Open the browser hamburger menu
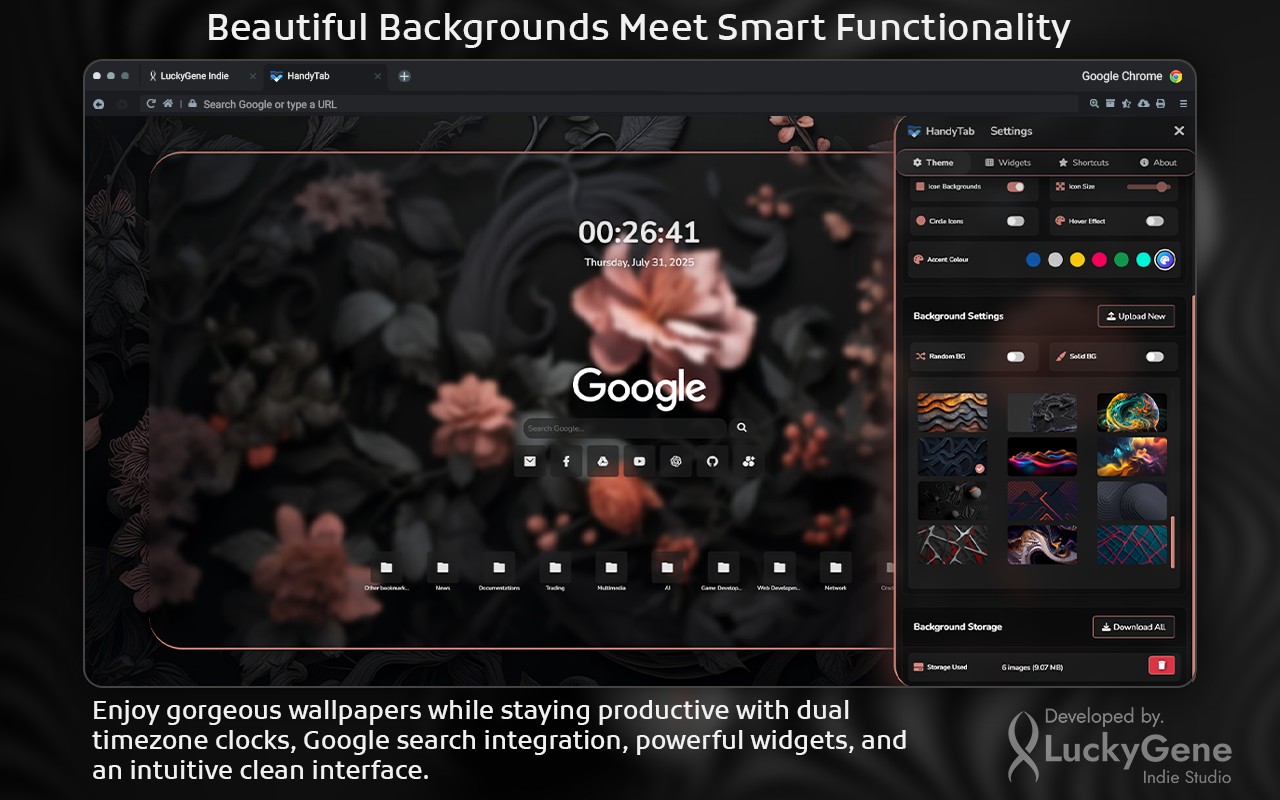1280x800 pixels. 1183,104
